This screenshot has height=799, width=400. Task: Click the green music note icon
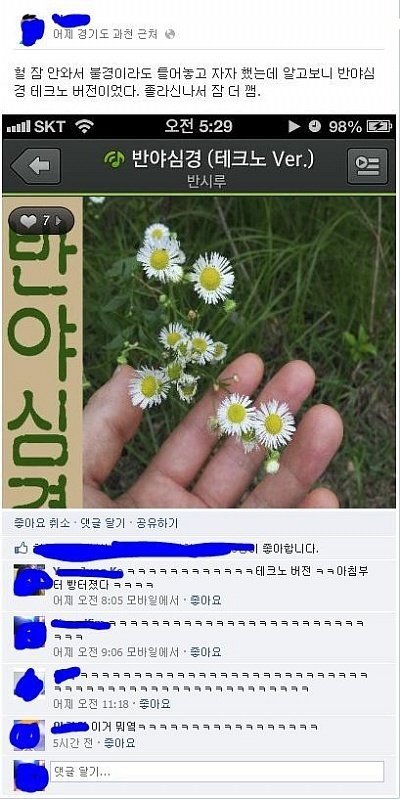(115, 160)
